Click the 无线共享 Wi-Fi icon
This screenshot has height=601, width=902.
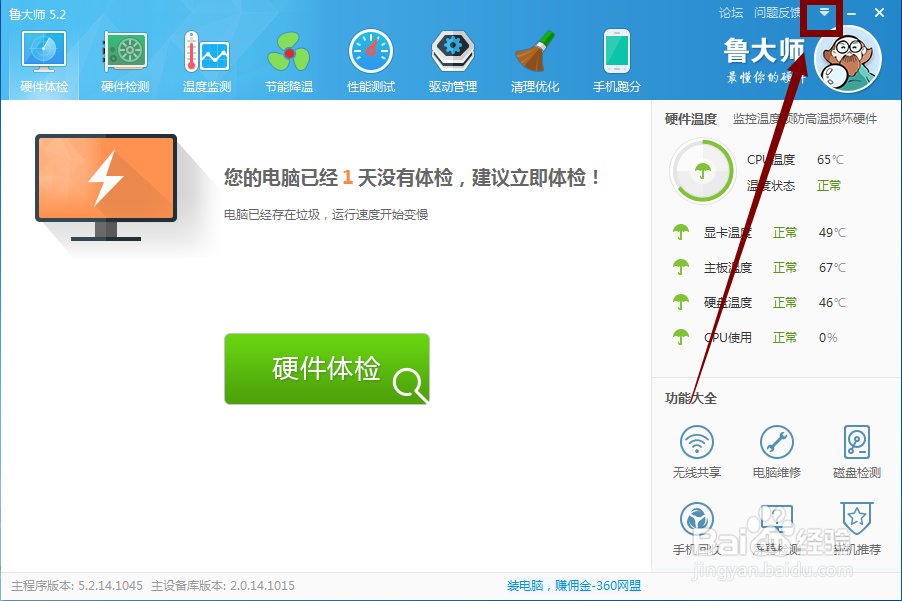click(x=697, y=442)
